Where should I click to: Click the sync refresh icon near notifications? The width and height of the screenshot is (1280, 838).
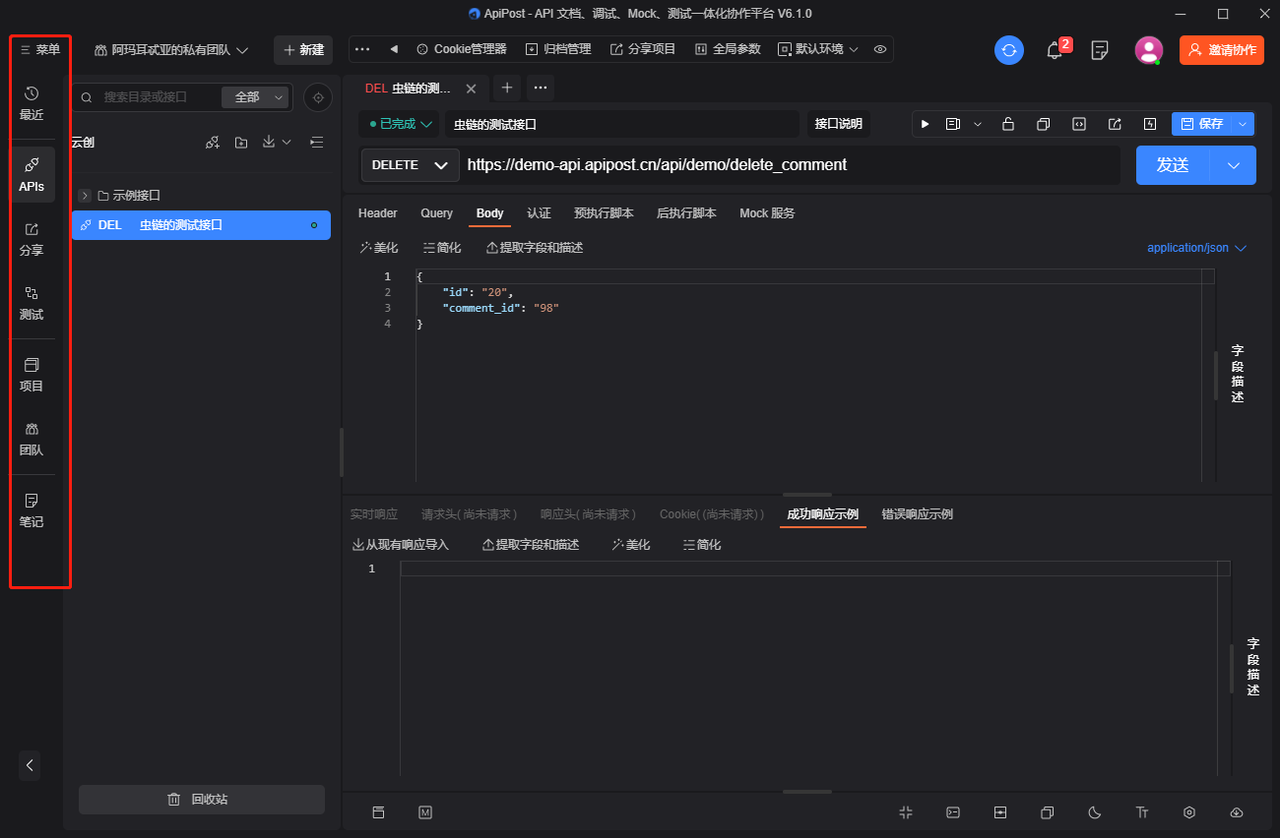1009,48
